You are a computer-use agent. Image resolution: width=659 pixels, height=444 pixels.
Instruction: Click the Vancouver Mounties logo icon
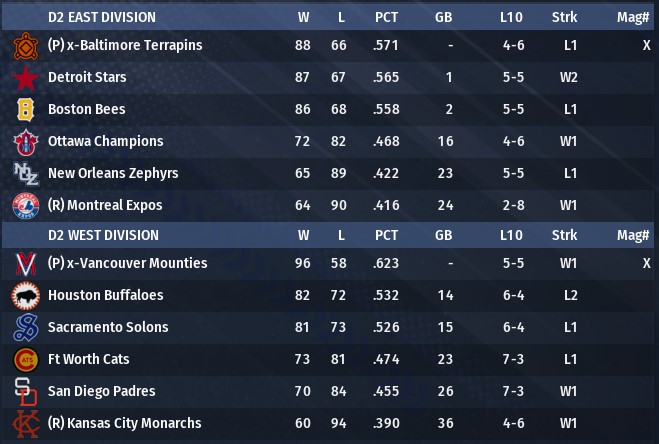[x=25, y=264]
